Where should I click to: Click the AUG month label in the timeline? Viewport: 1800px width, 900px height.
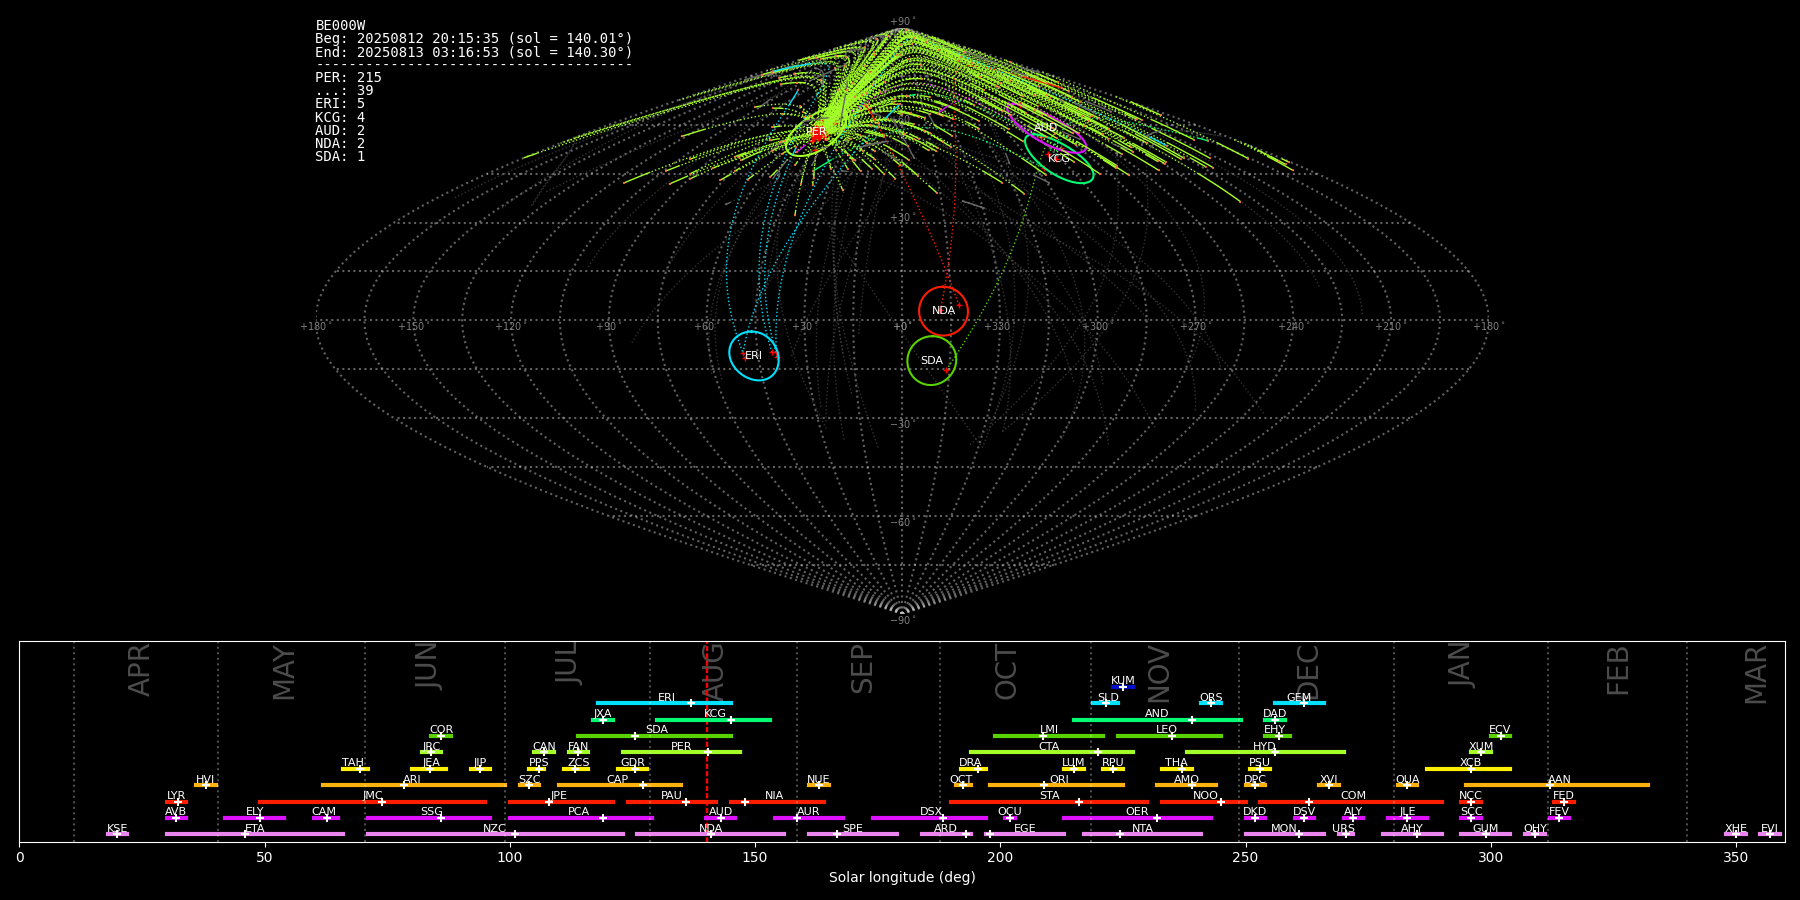713,670
